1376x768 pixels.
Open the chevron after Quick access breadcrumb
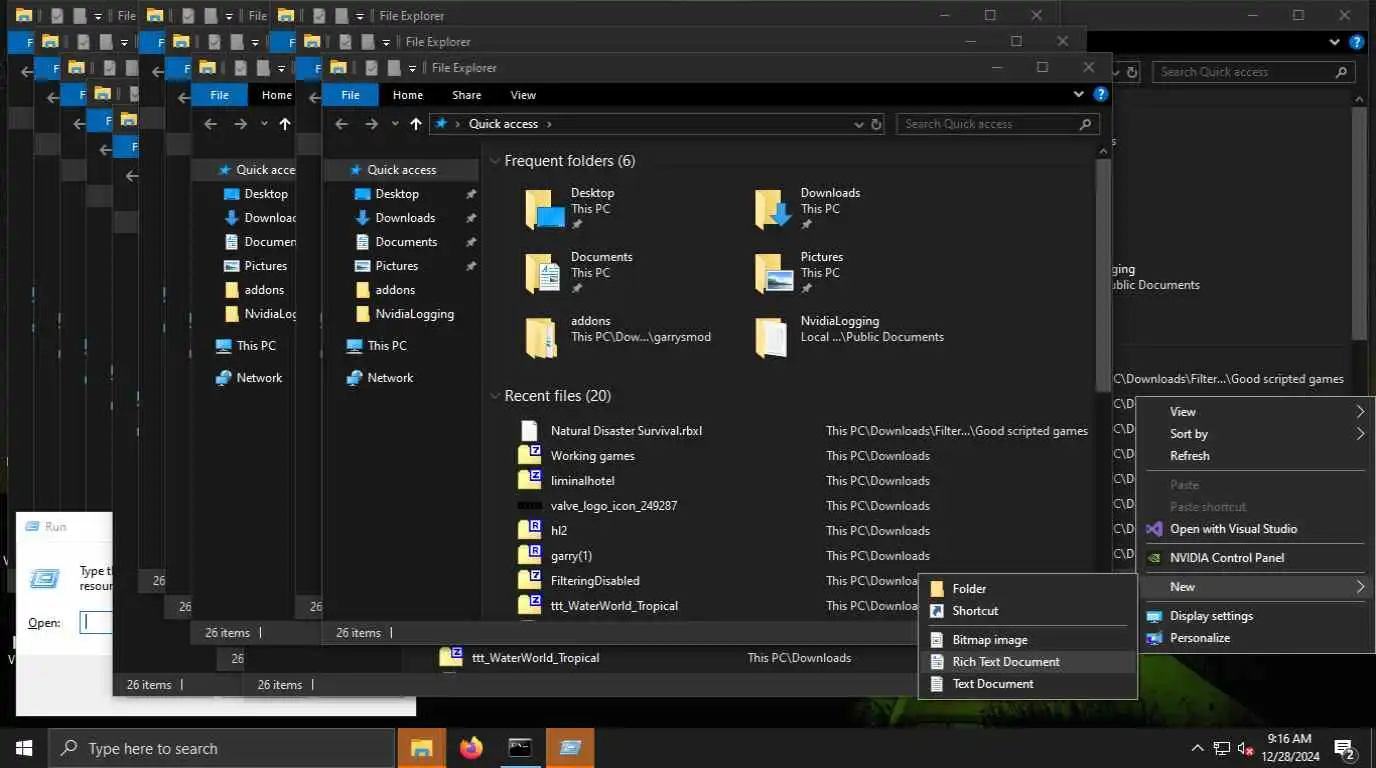[549, 124]
